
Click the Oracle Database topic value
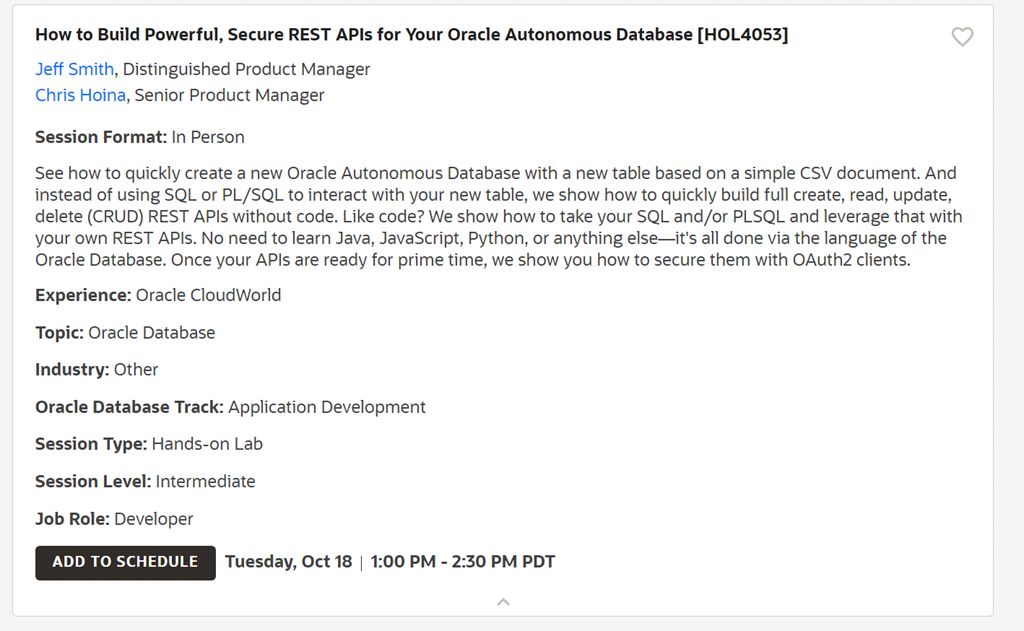[151, 332]
